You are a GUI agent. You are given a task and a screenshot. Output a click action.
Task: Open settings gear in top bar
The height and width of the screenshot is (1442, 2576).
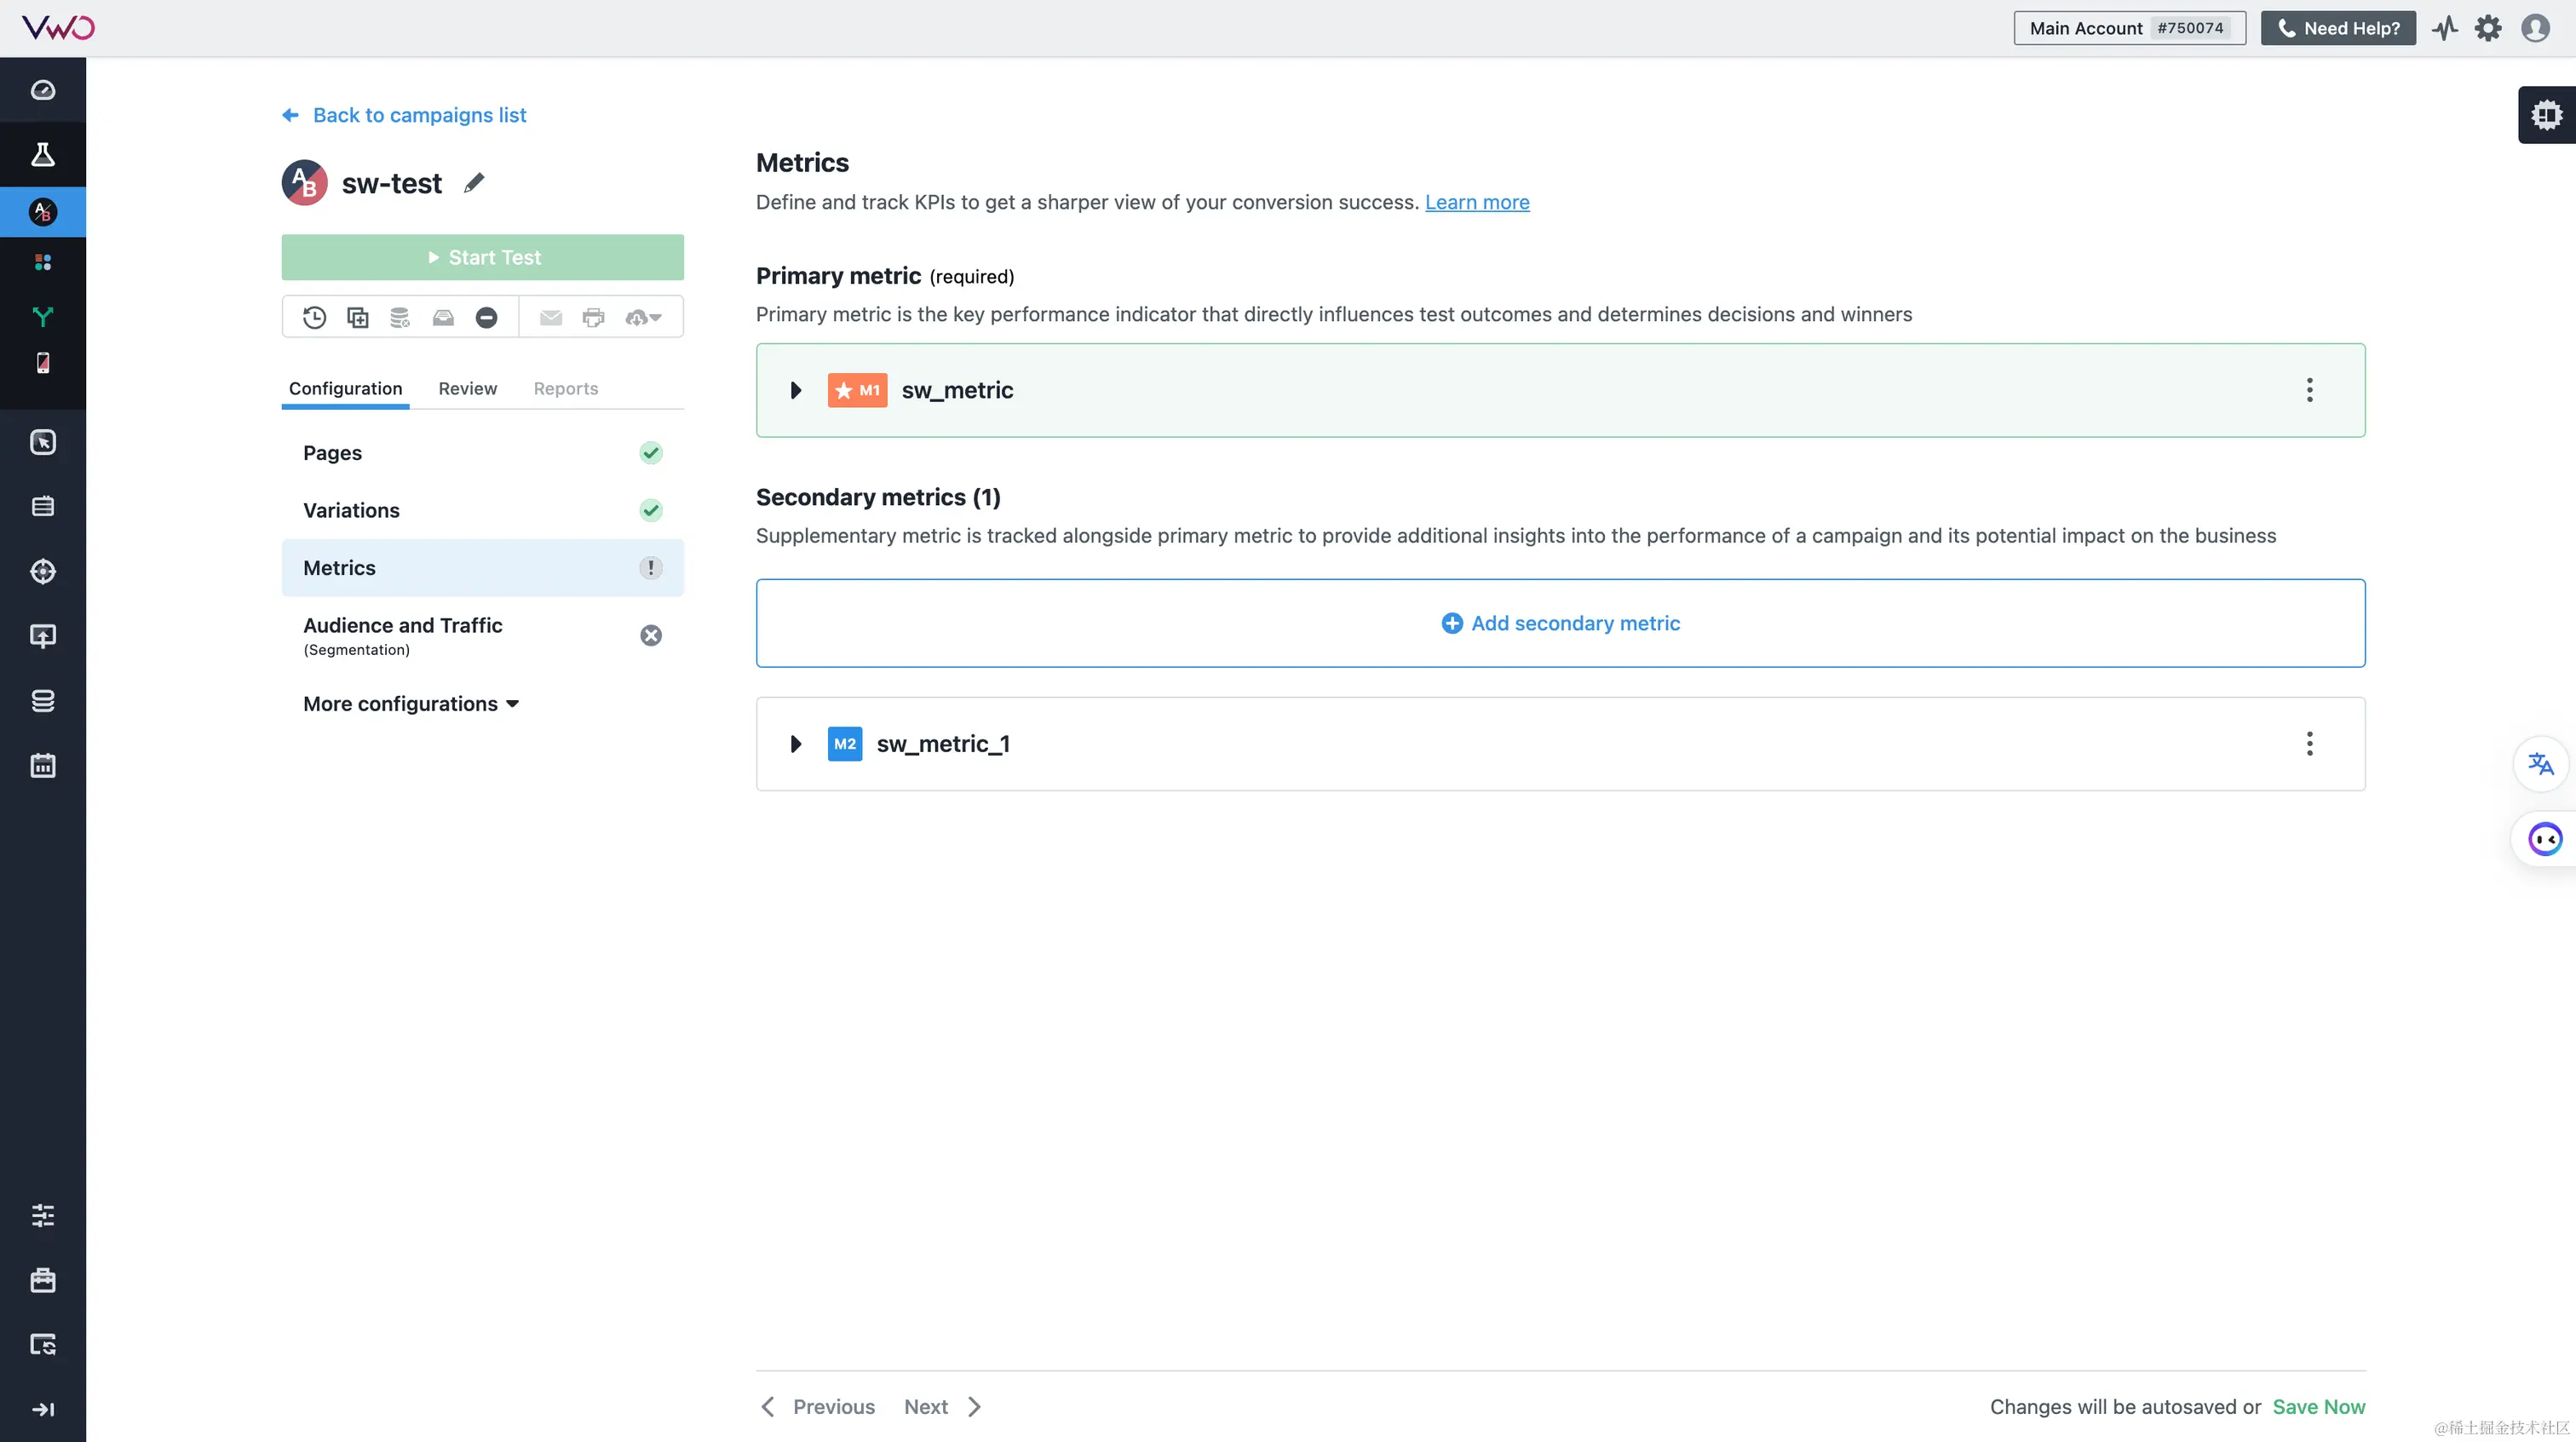coord(2488,28)
